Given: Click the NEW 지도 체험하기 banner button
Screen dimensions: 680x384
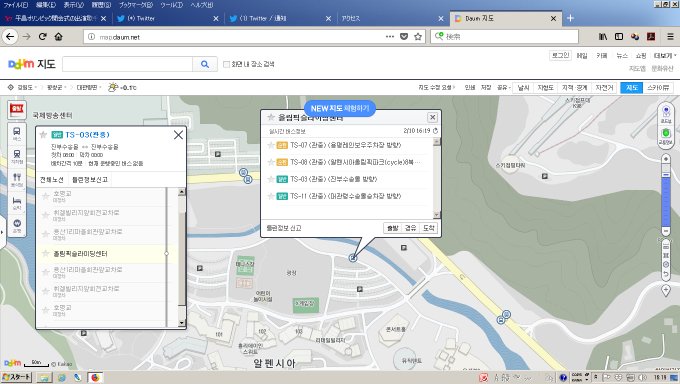Looking at the screenshot, I should (x=340, y=108).
